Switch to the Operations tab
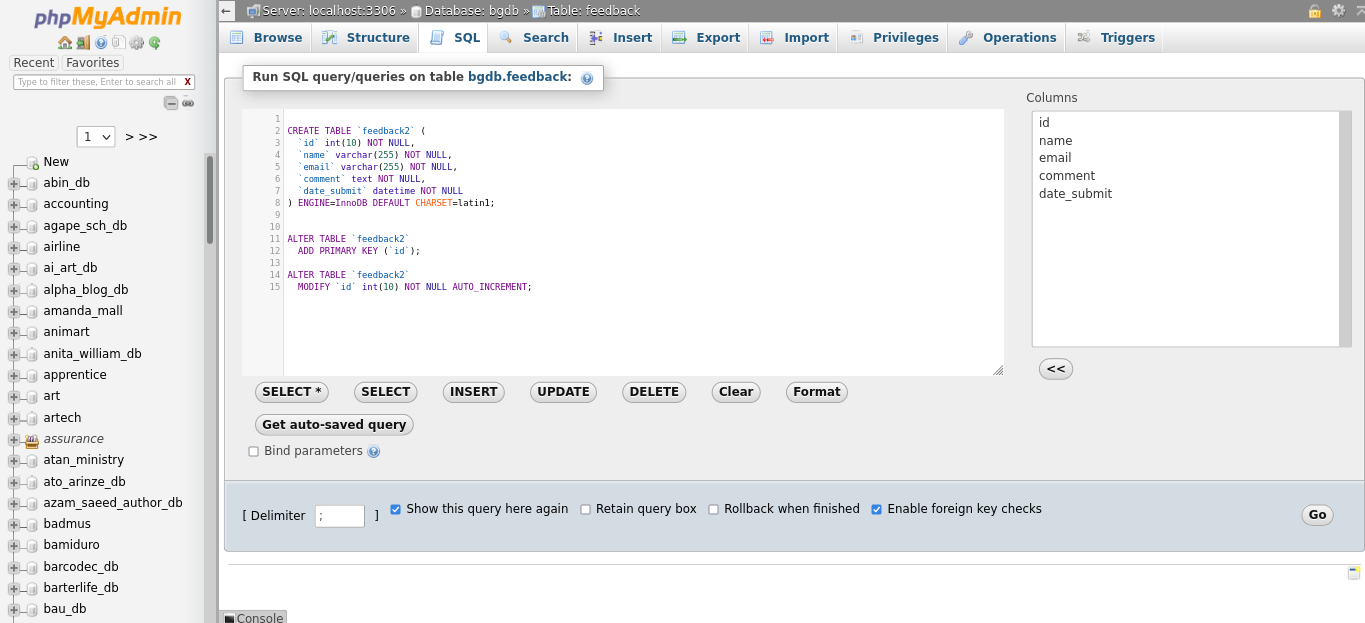The width and height of the screenshot is (1365, 623). 1007,38
